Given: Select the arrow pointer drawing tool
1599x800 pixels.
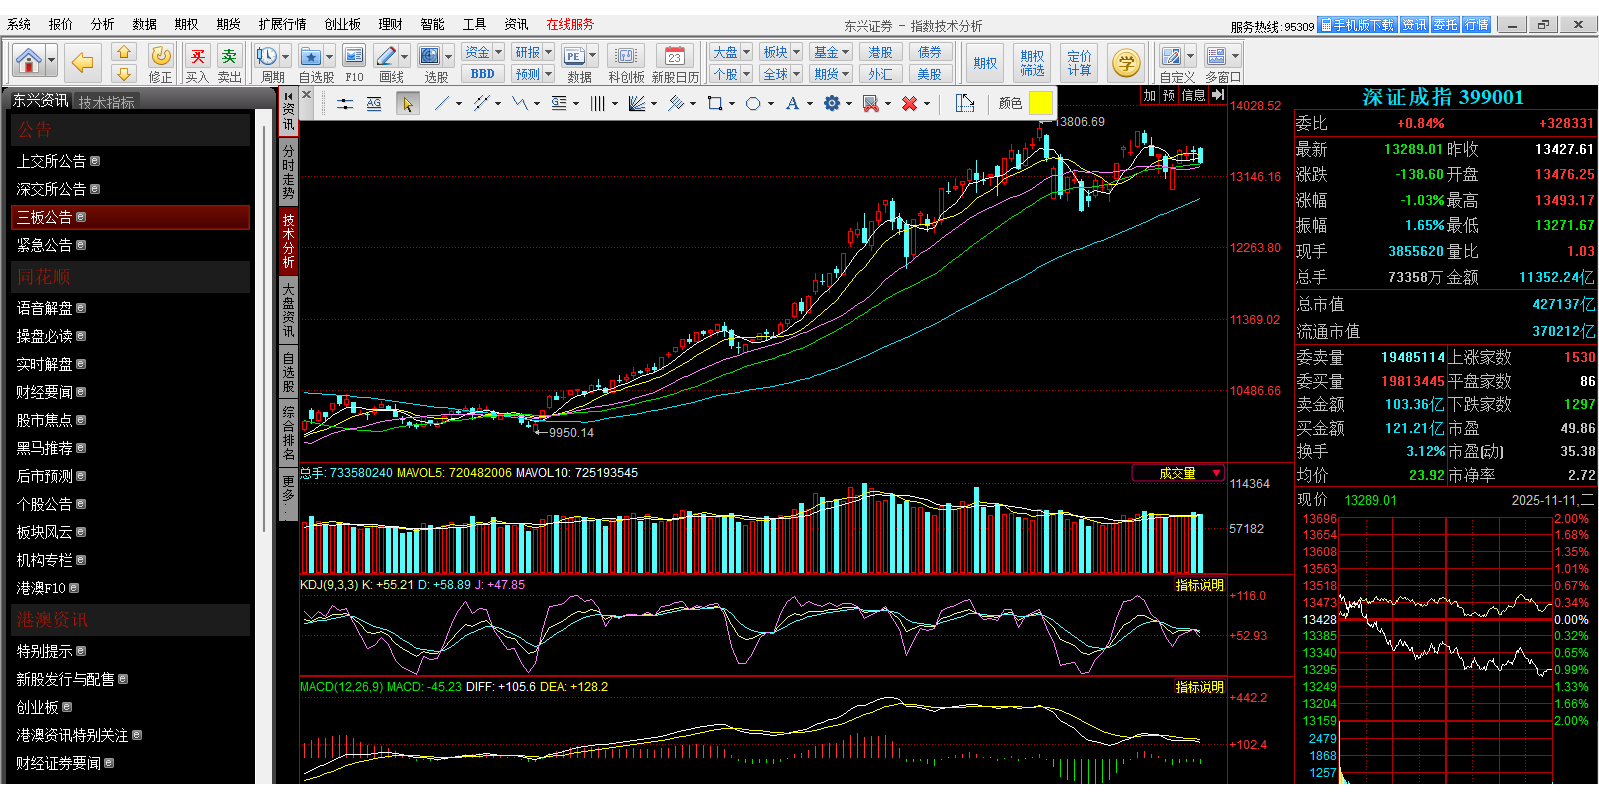Looking at the screenshot, I should [x=407, y=103].
